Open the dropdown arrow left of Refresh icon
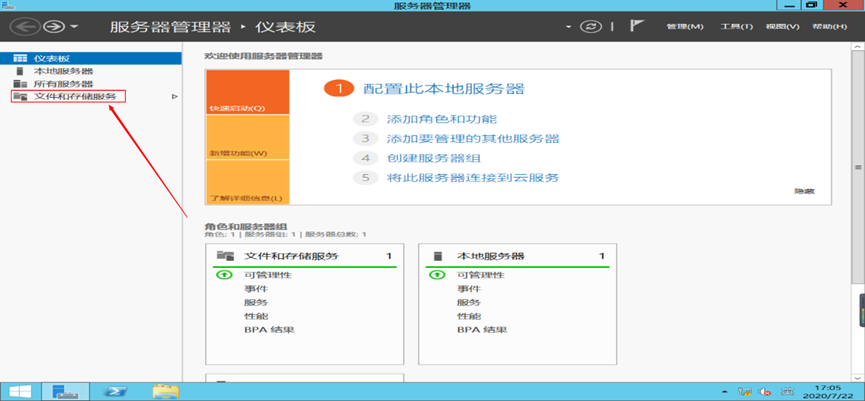The image size is (865, 401). [x=569, y=26]
